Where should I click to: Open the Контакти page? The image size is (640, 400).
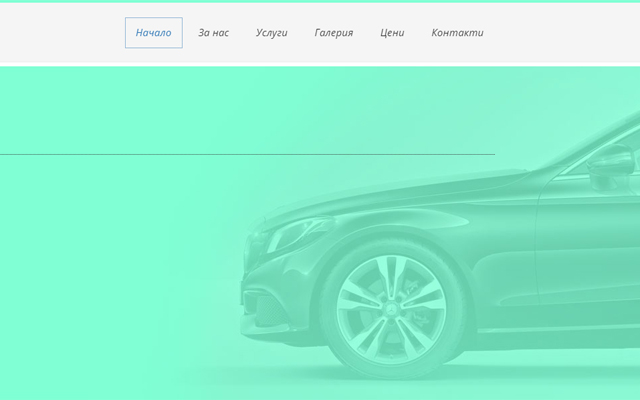click(457, 33)
